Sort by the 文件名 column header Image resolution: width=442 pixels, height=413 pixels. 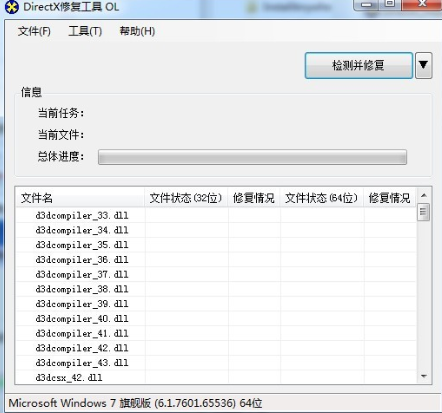(80, 198)
